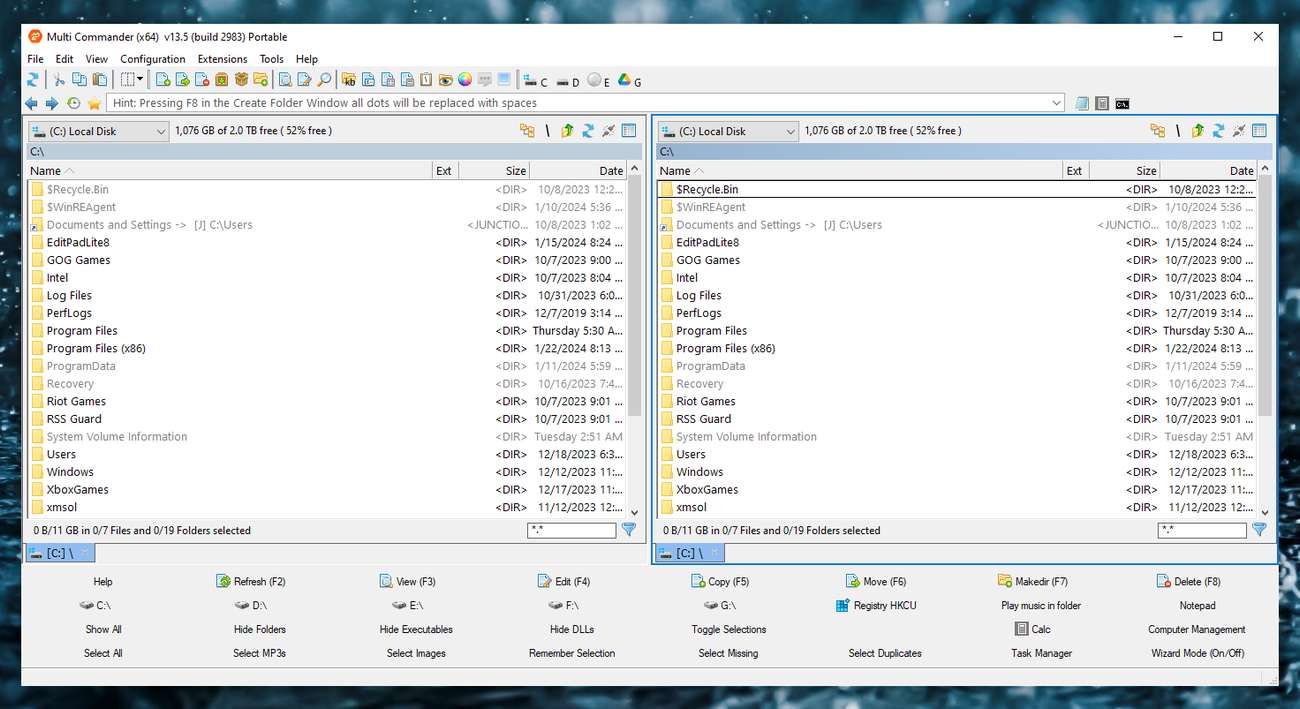Click the Back navigation arrow
1300x709 pixels.
[x=31, y=103]
